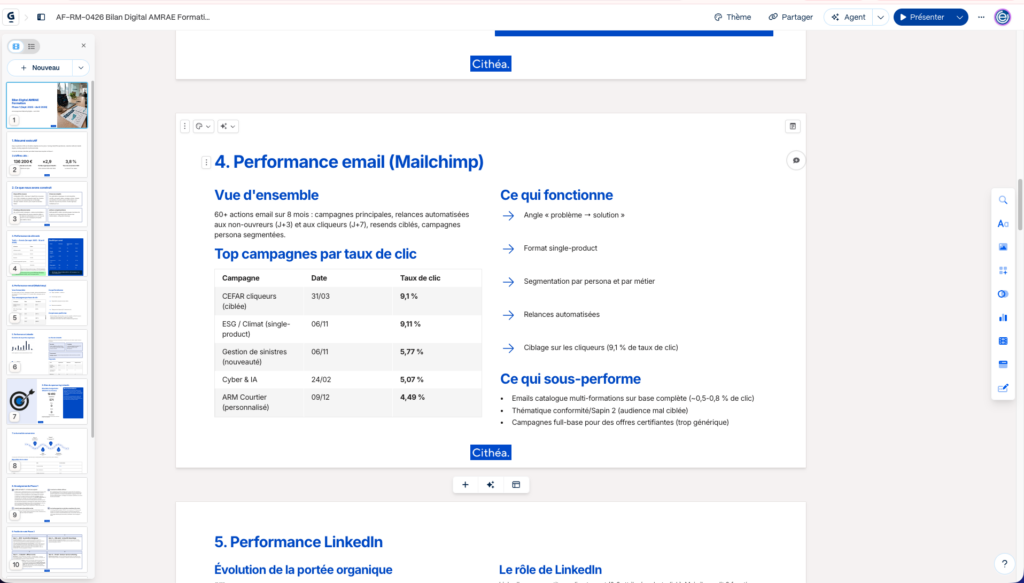Open the help question mark button
This screenshot has height=583, width=1024.
click(x=1004, y=563)
